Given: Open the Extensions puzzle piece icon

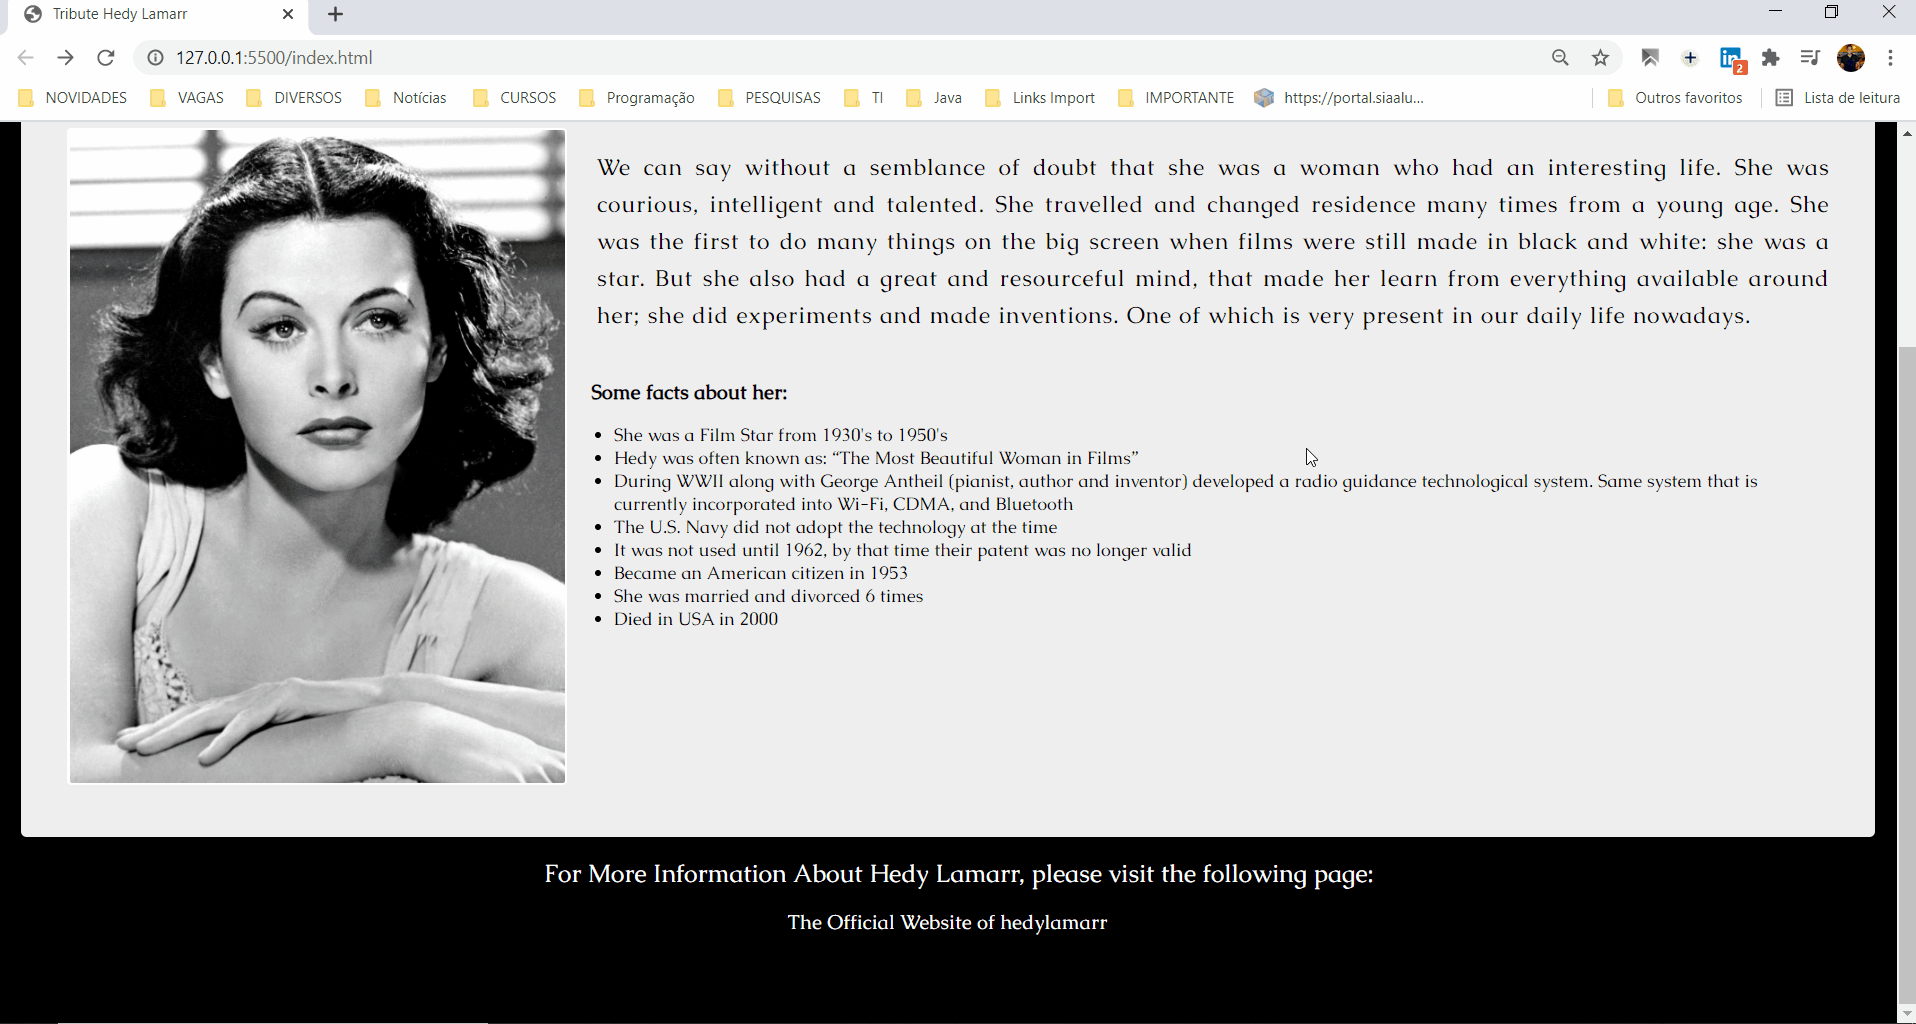Looking at the screenshot, I should pyautogui.click(x=1771, y=58).
